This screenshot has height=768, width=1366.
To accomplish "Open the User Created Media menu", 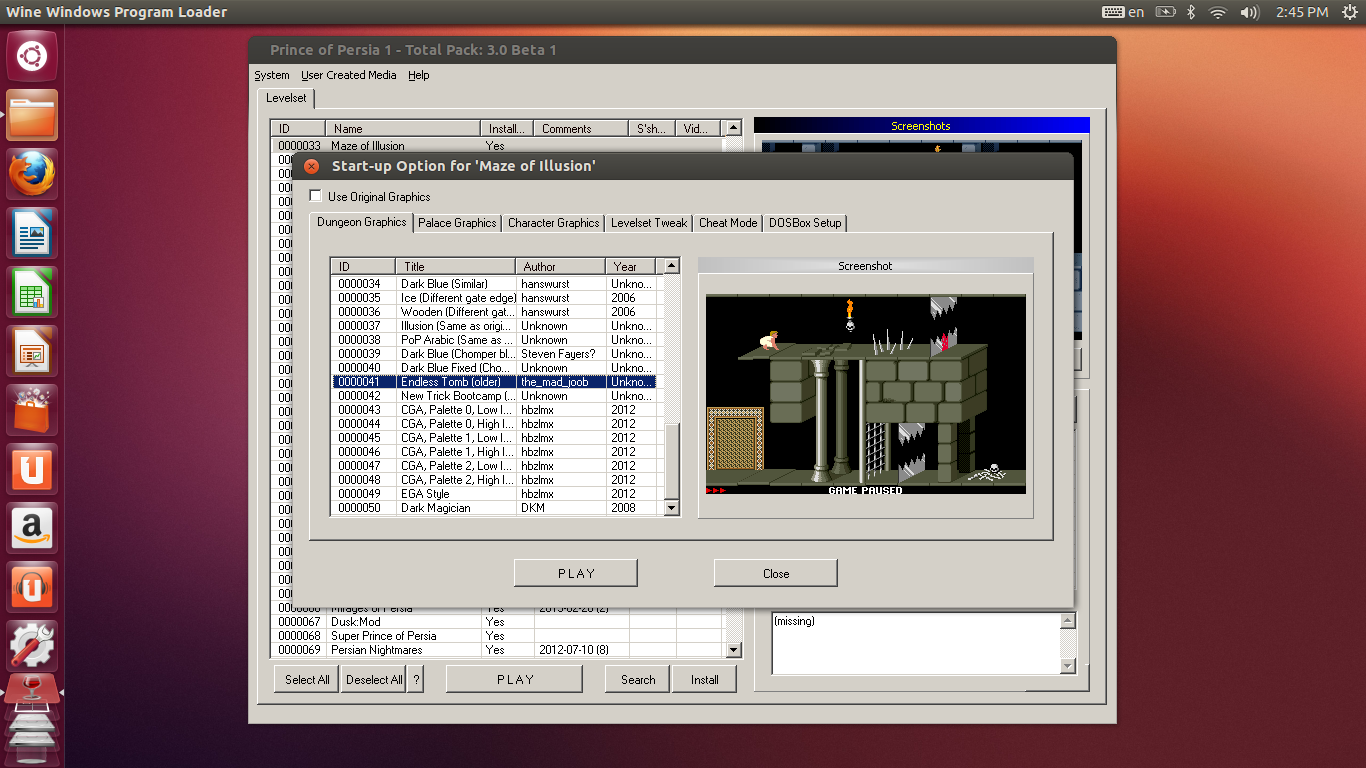I will point(349,75).
